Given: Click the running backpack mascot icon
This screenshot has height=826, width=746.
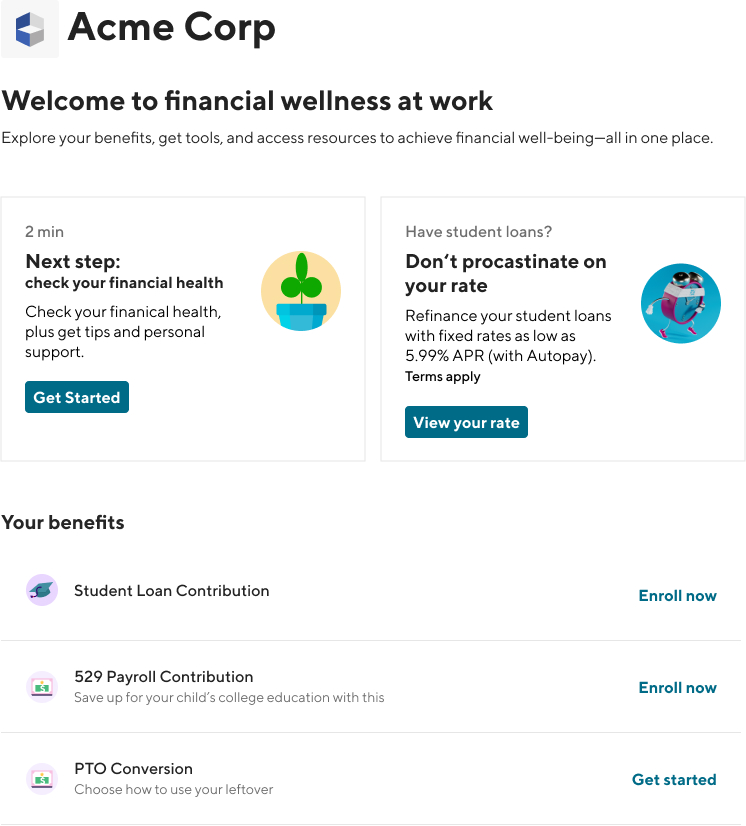Looking at the screenshot, I should [681, 303].
